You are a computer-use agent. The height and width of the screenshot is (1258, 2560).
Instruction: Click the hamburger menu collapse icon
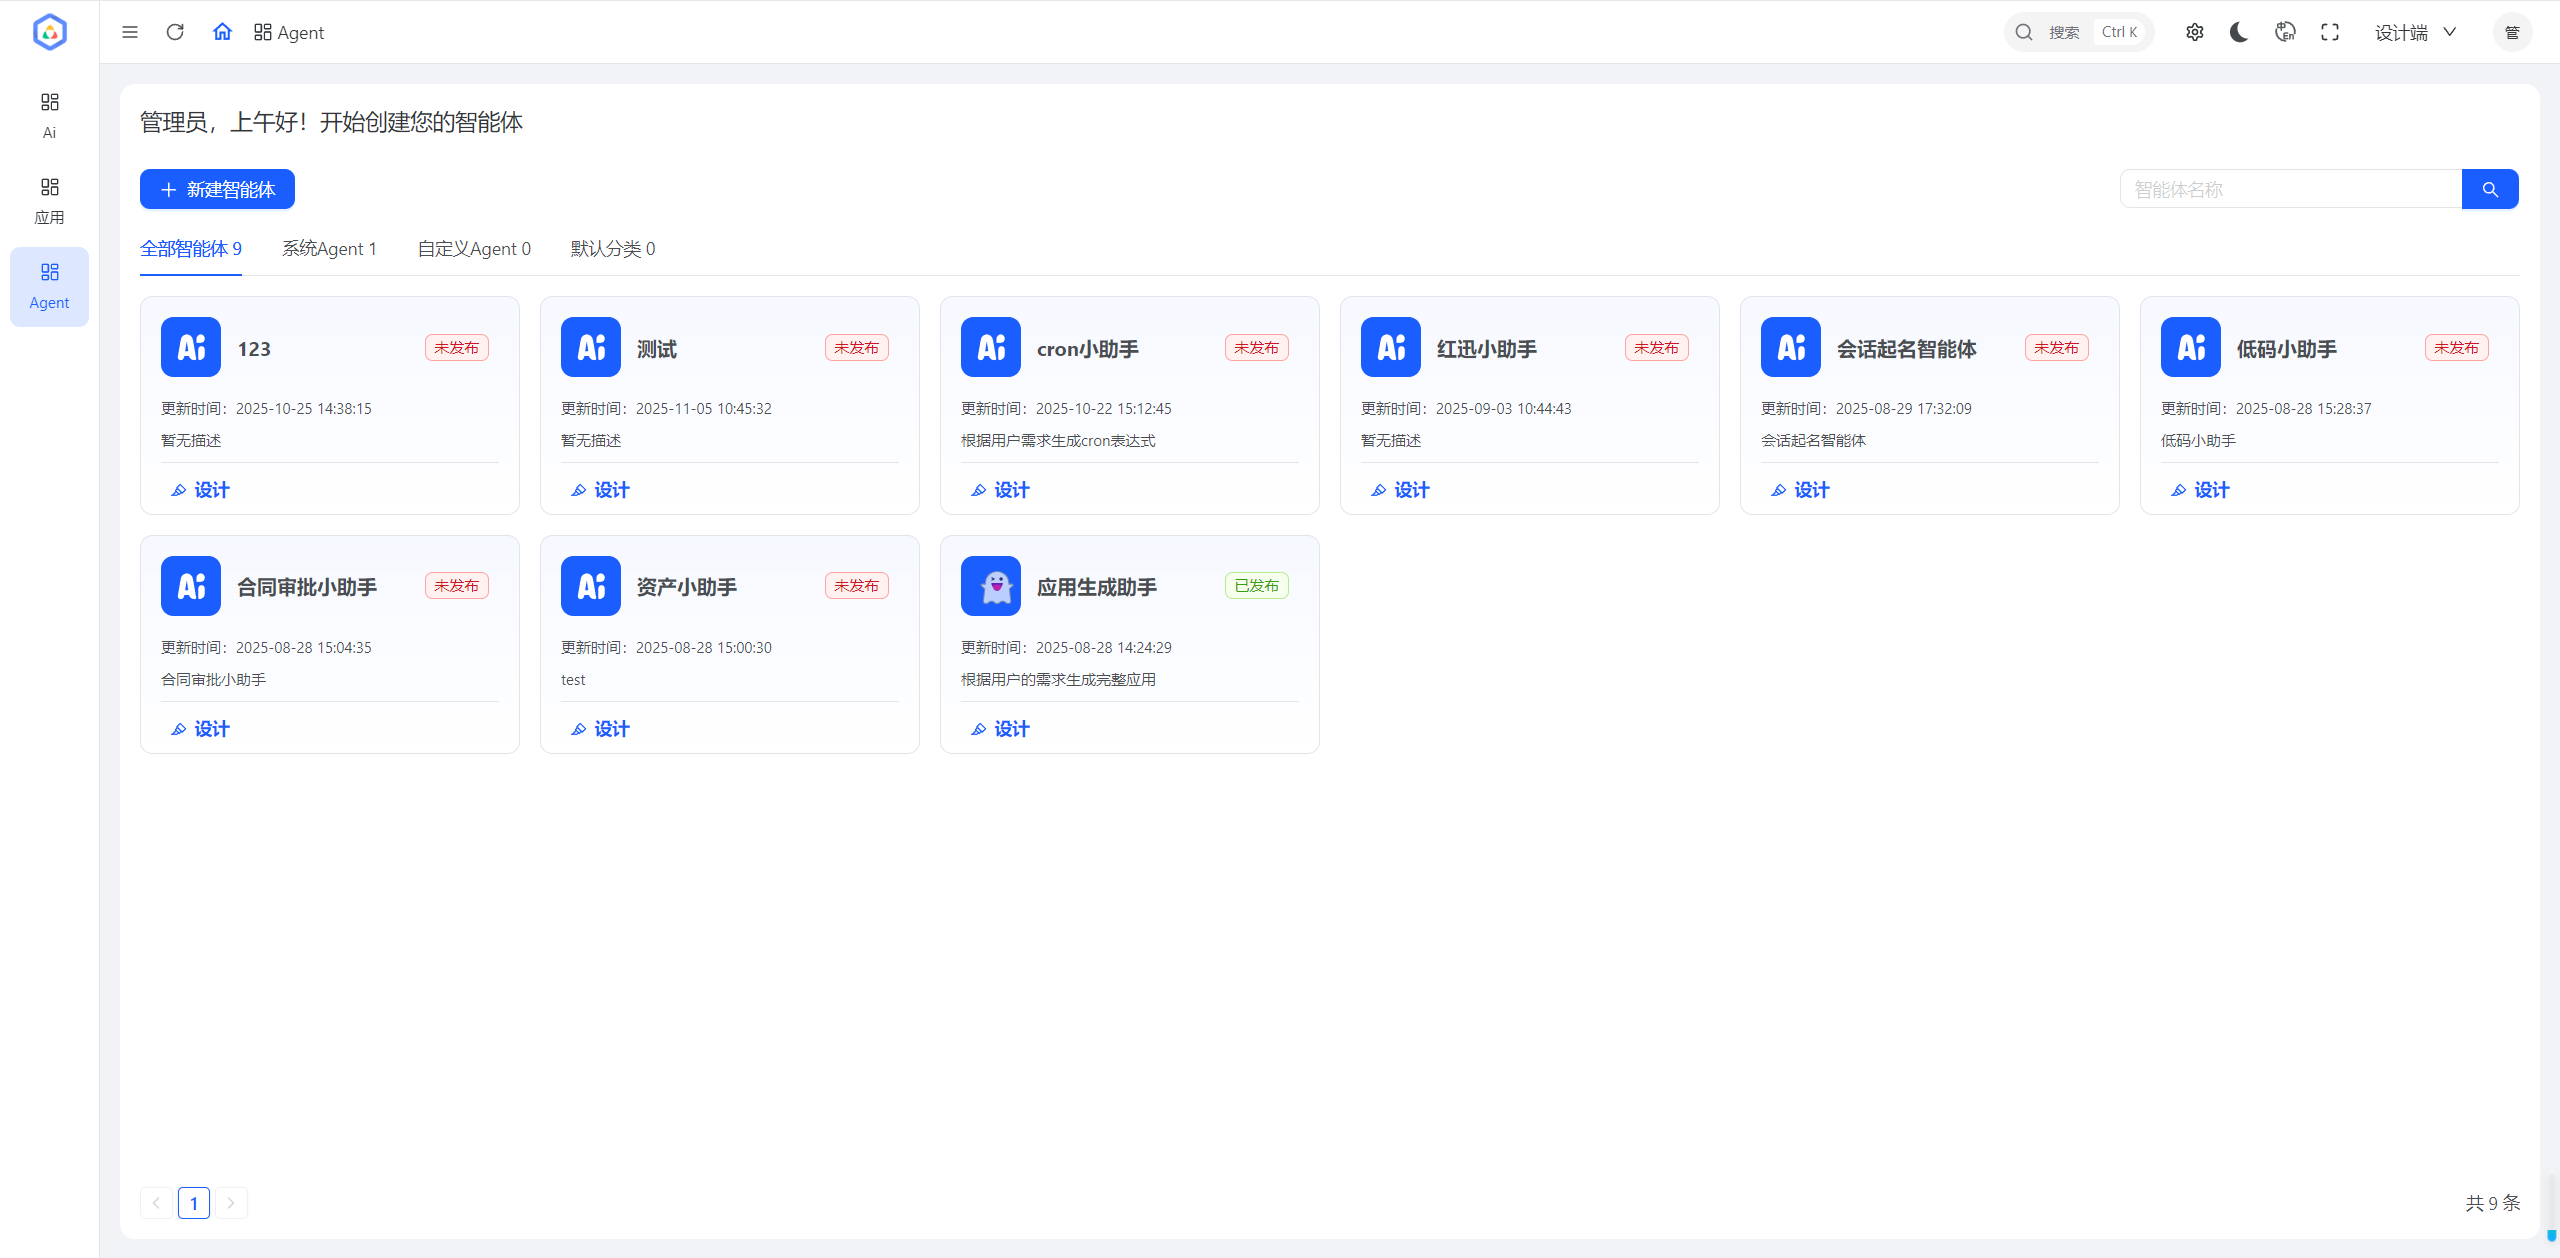[x=130, y=32]
